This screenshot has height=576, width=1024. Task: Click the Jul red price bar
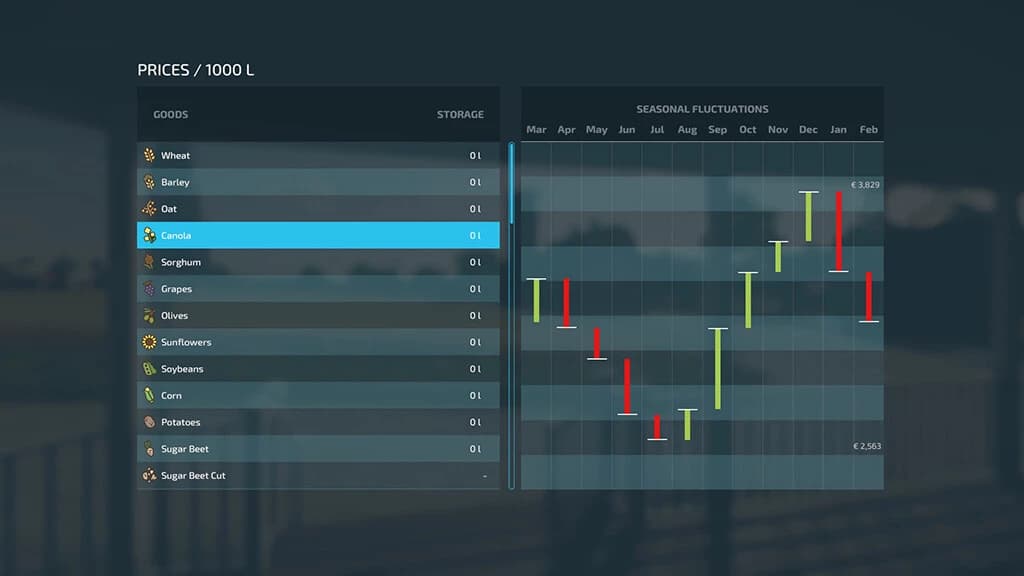pyautogui.click(x=657, y=427)
